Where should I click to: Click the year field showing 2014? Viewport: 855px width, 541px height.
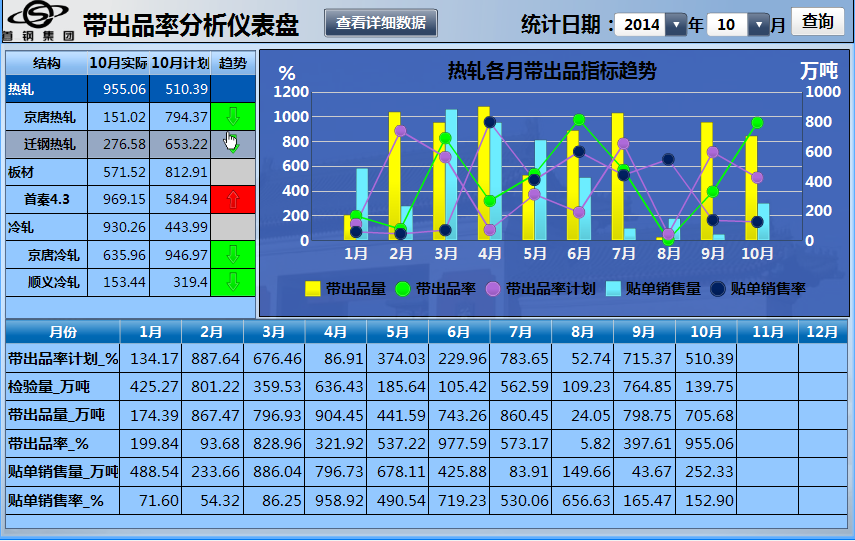641,25
